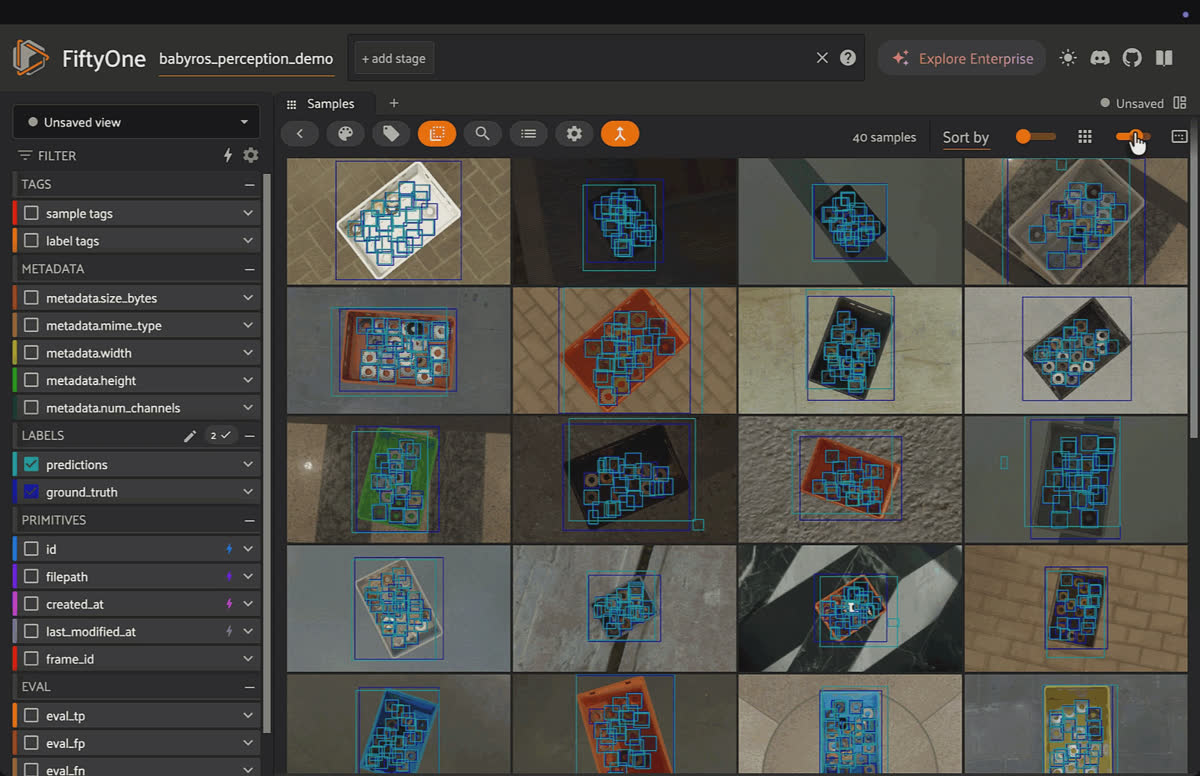Check the label tags checkbox

click(31, 241)
